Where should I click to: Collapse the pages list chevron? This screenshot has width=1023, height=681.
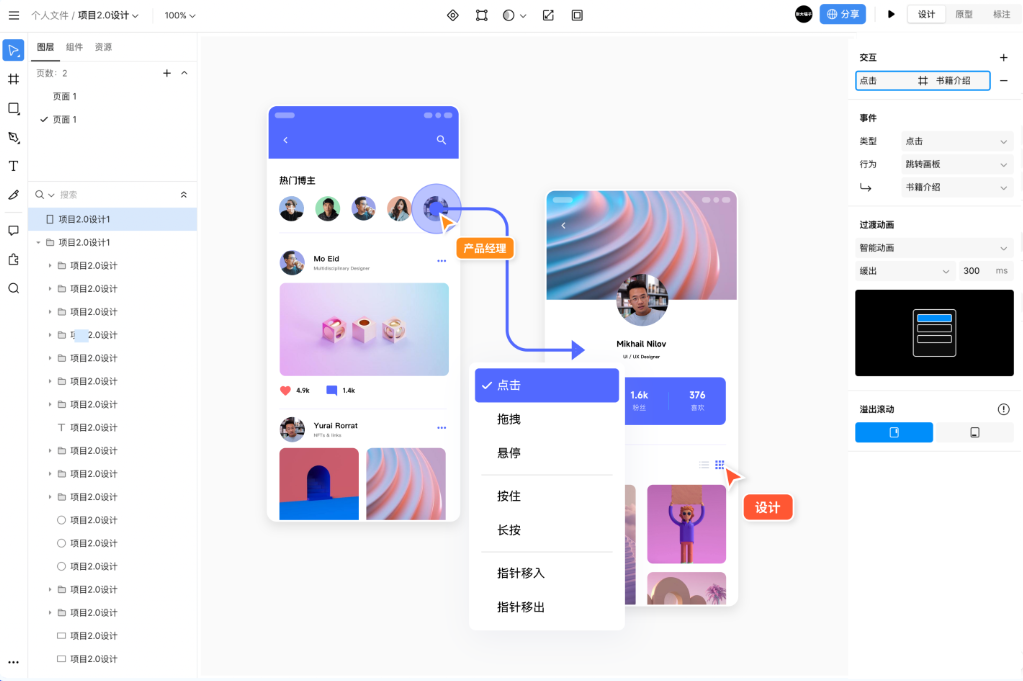click(185, 73)
